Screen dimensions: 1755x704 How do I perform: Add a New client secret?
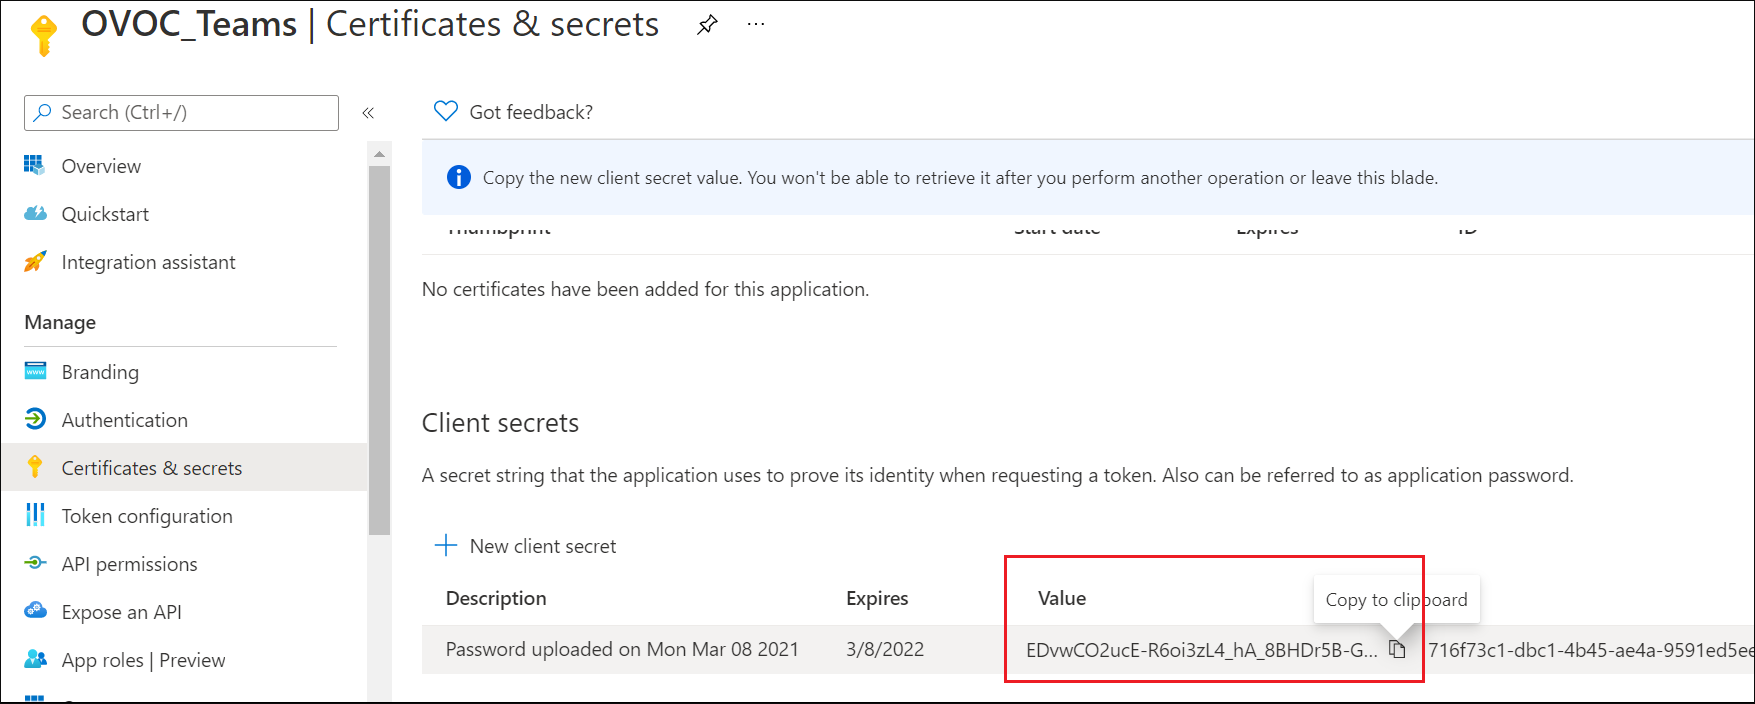point(526,546)
